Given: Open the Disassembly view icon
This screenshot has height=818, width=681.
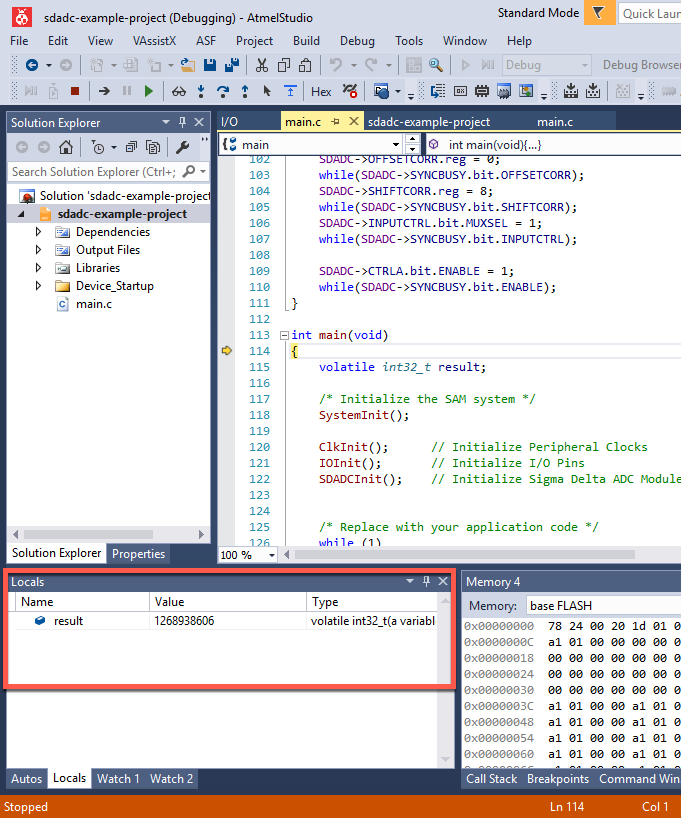Looking at the screenshot, I should (x=438, y=91).
